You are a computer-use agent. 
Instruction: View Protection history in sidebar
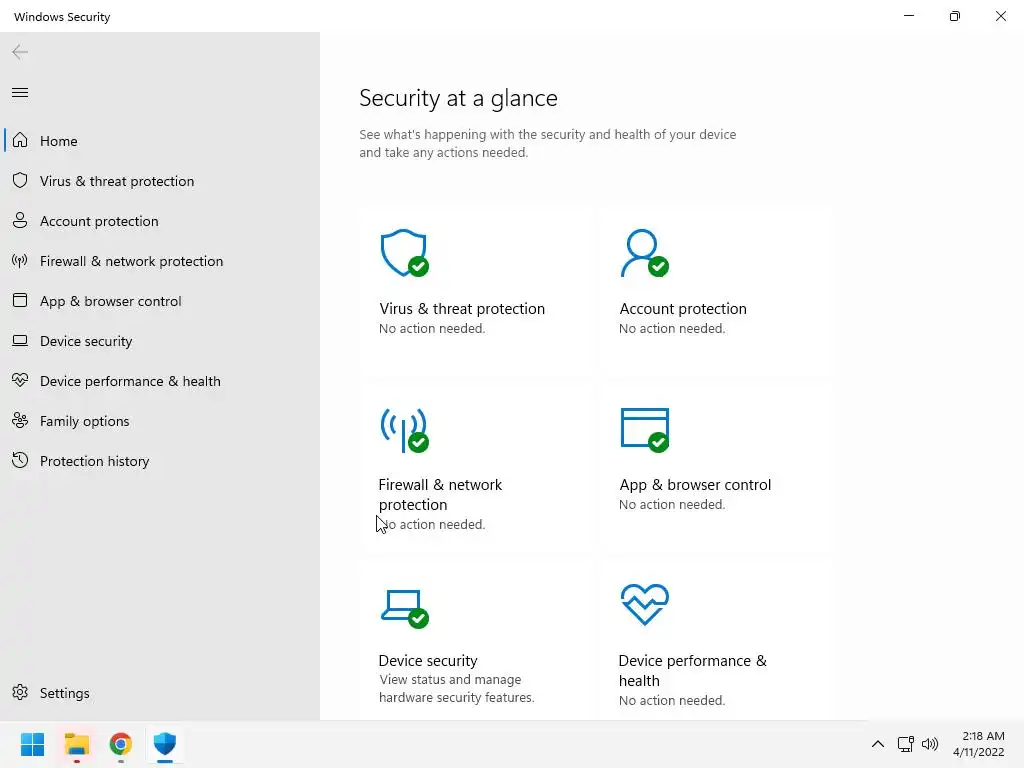click(x=160, y=460)
